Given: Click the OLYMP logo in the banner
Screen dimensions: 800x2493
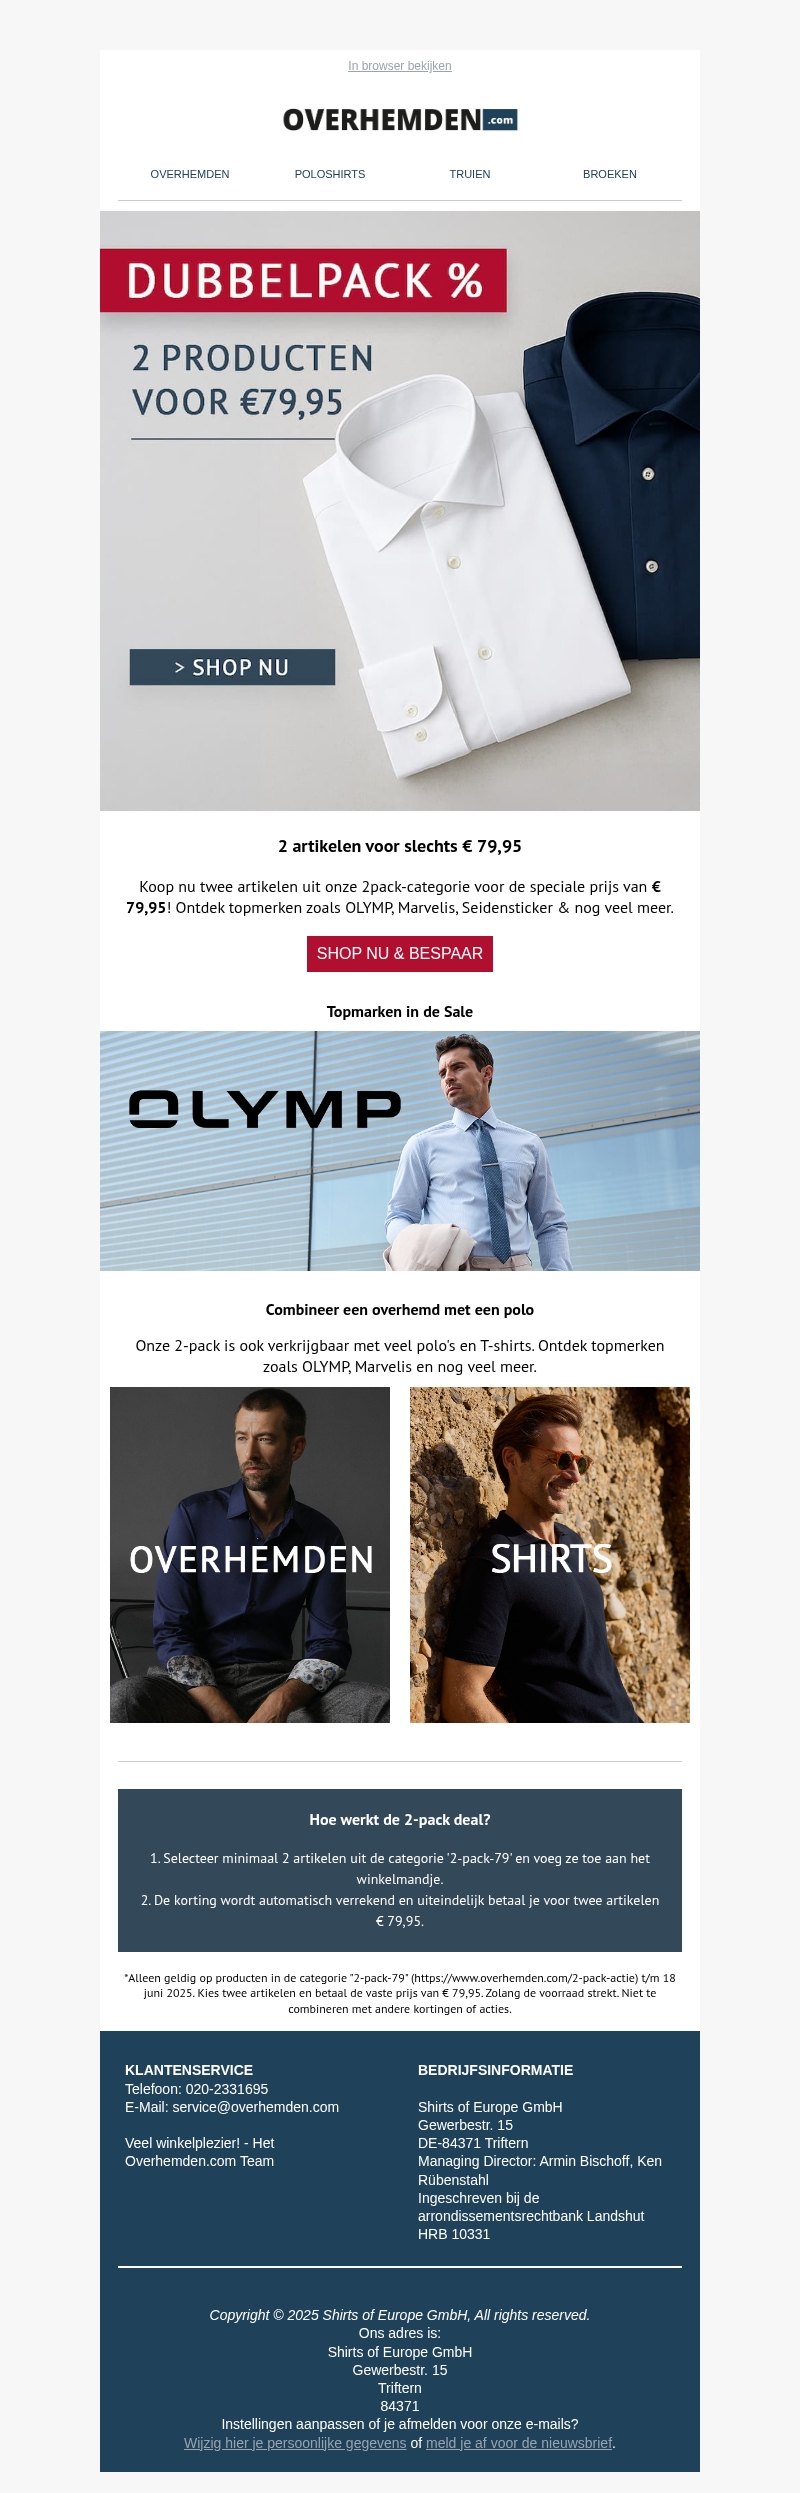Looking at the screenshot, I should point(265,1110).
